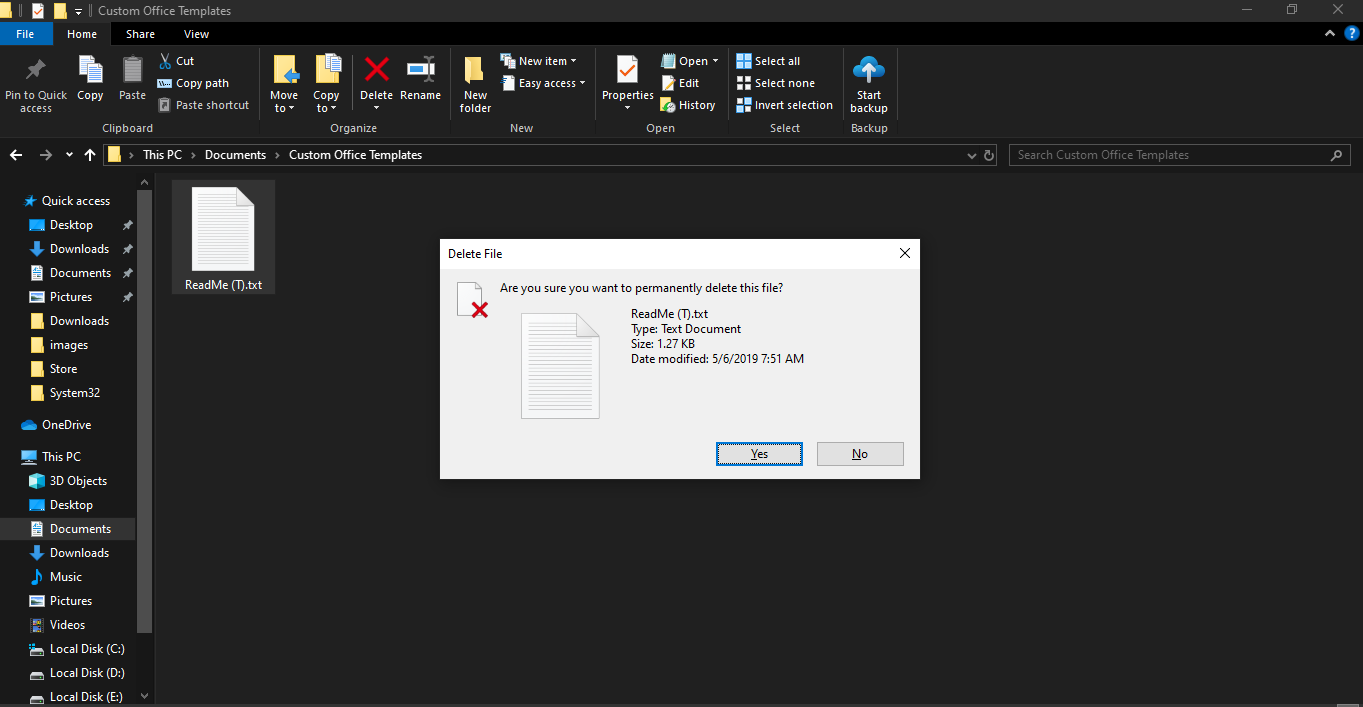Select OneDrive in navigation pane
The image size is (1363, 707).
[x=66, y=425]
